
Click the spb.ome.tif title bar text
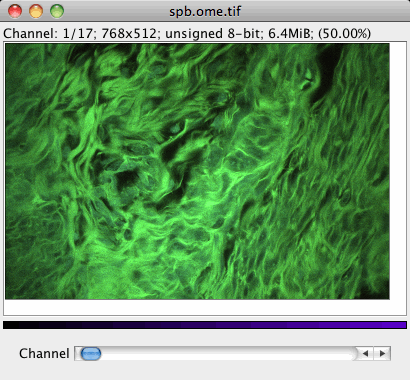point(205,11)
